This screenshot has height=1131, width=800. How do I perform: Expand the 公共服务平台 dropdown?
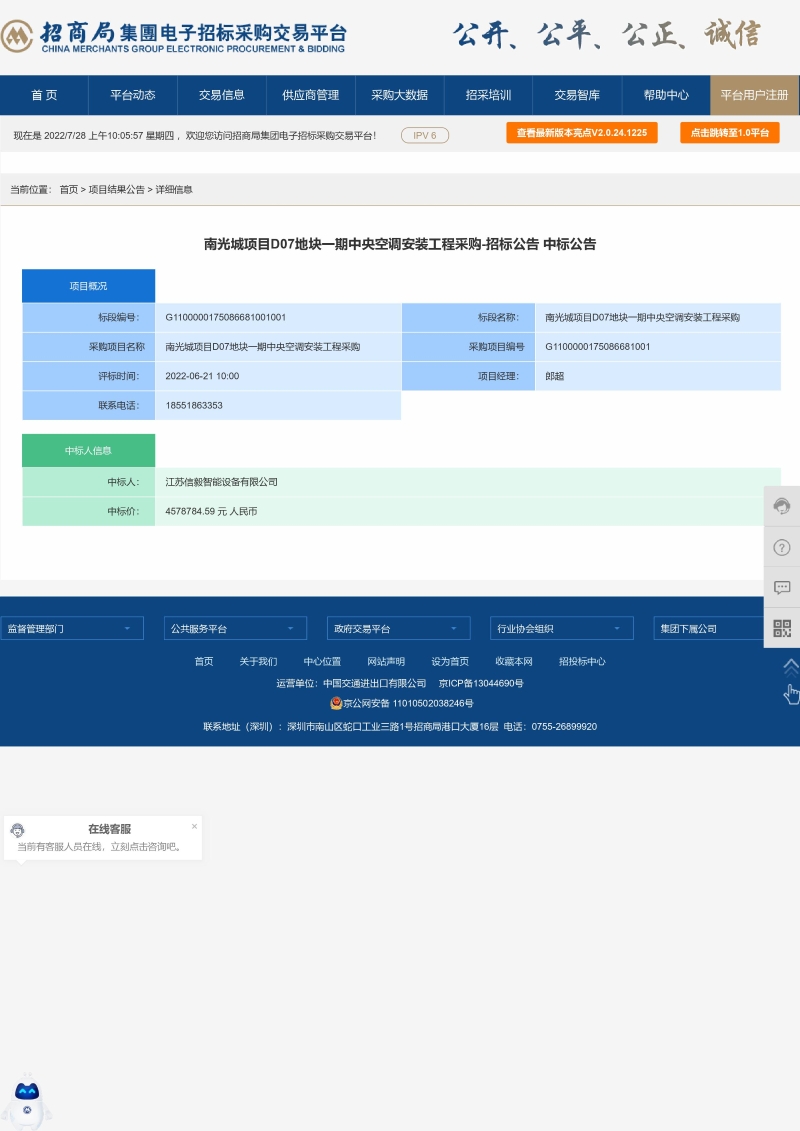[235, 628]
